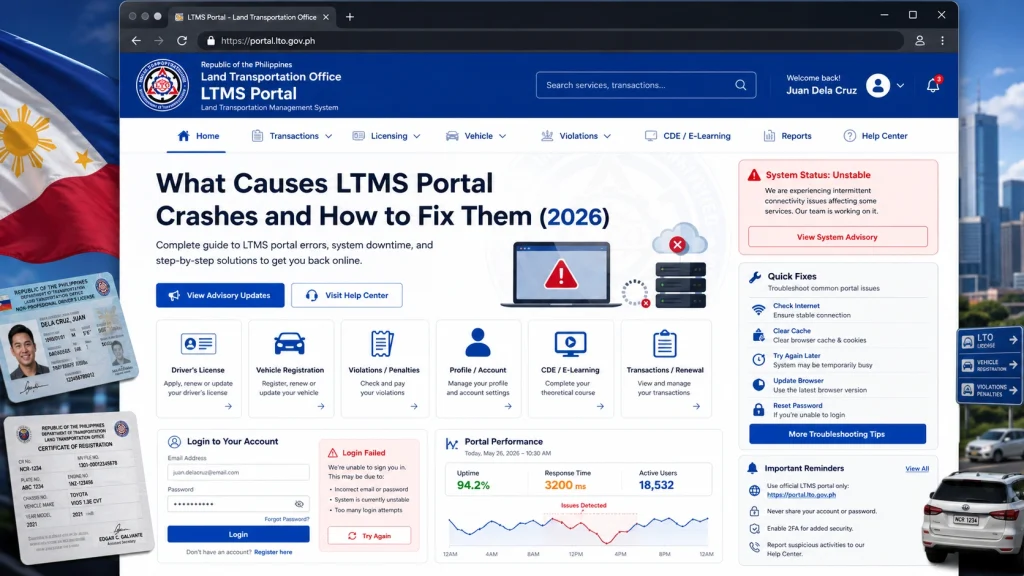Screen dimensions: 1024x576
Task: Click the arrow on Vehicle Registration card
Action: point(321,406)
